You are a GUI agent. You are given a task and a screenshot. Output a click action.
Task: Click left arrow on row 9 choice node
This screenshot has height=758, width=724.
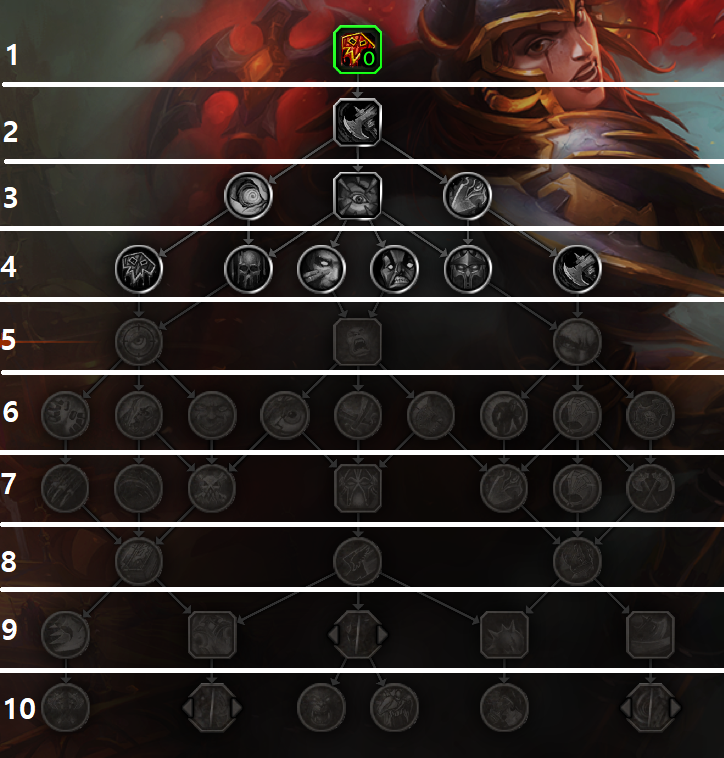(x=333, y=634)
